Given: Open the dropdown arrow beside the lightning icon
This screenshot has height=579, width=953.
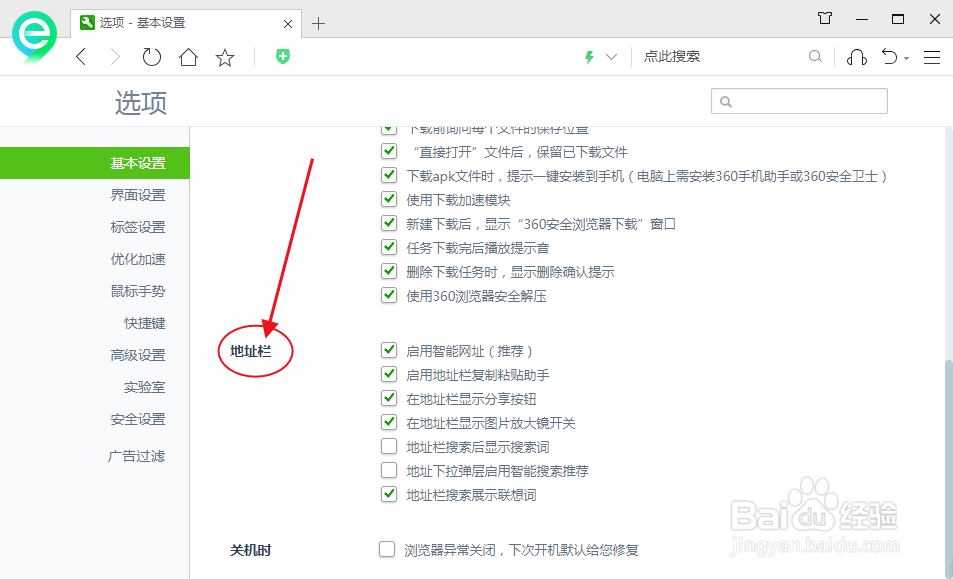Looking at the screenshot, I should (610, 57).
